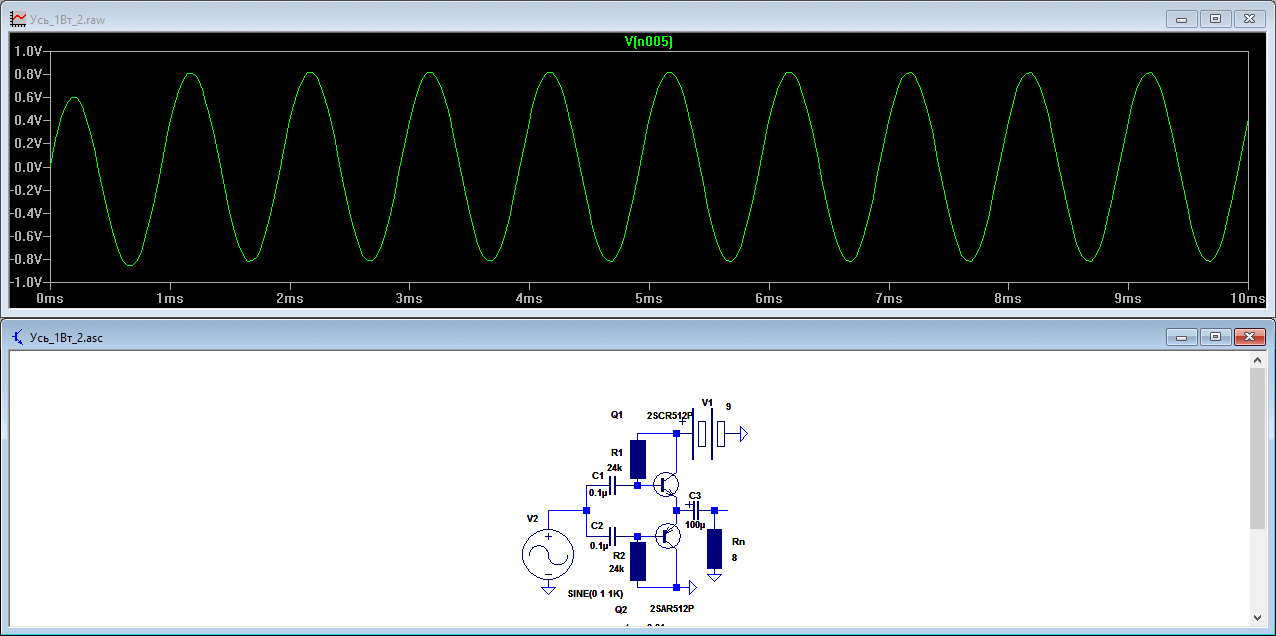Select capacitor C2 symbol

pos(612,535)
